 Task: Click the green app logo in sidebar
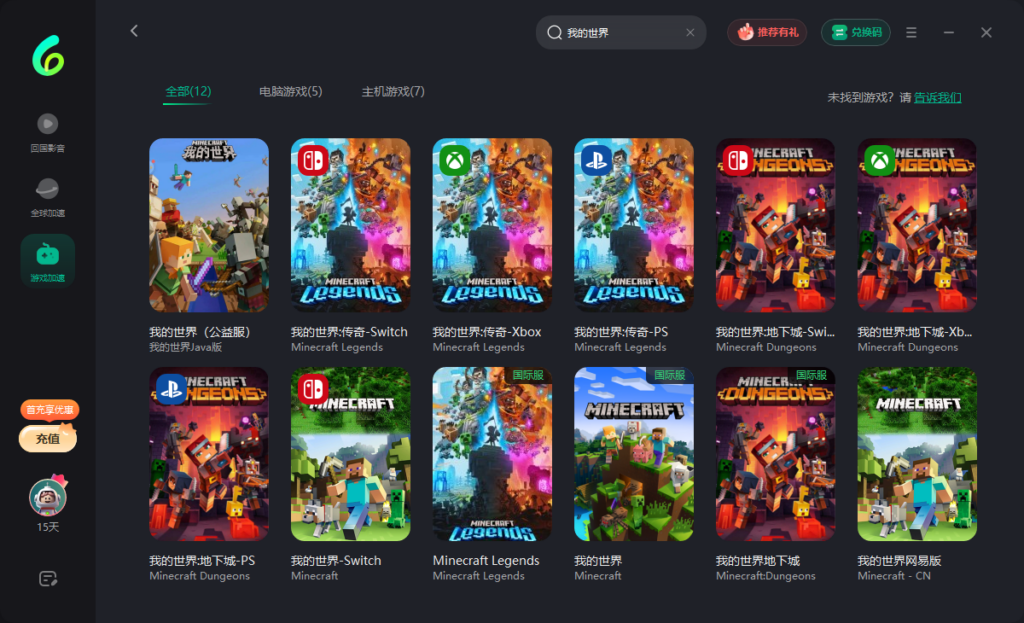click(x=48, y=56)
